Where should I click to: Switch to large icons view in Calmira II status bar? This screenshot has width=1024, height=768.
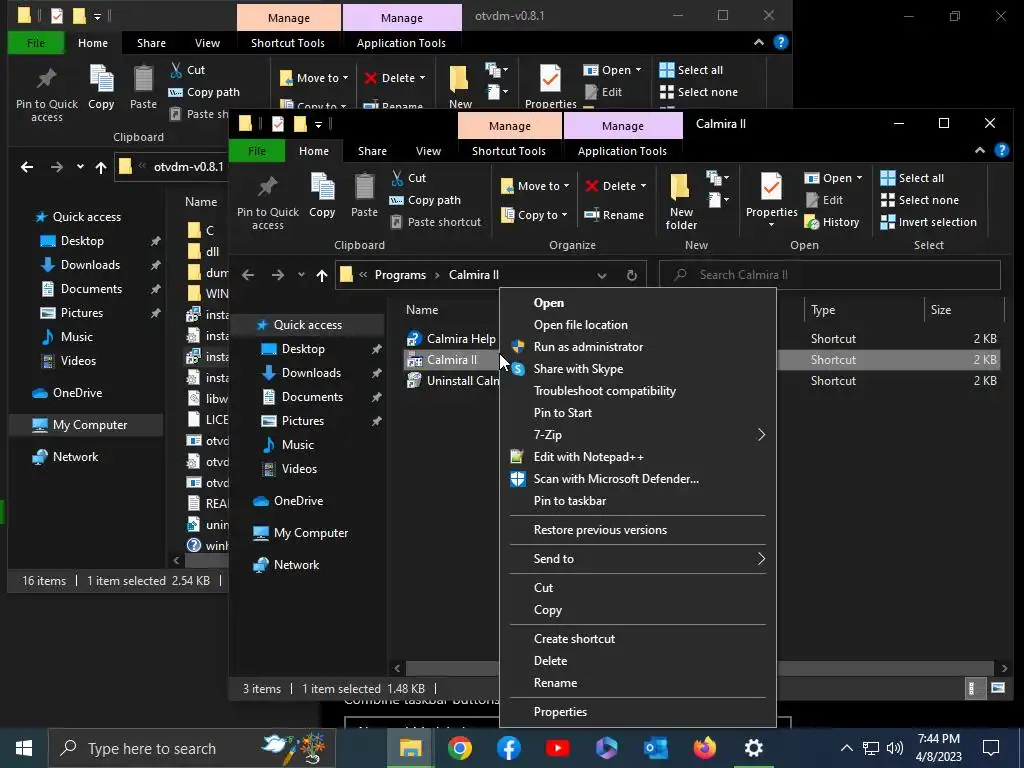tap(998, 688)
